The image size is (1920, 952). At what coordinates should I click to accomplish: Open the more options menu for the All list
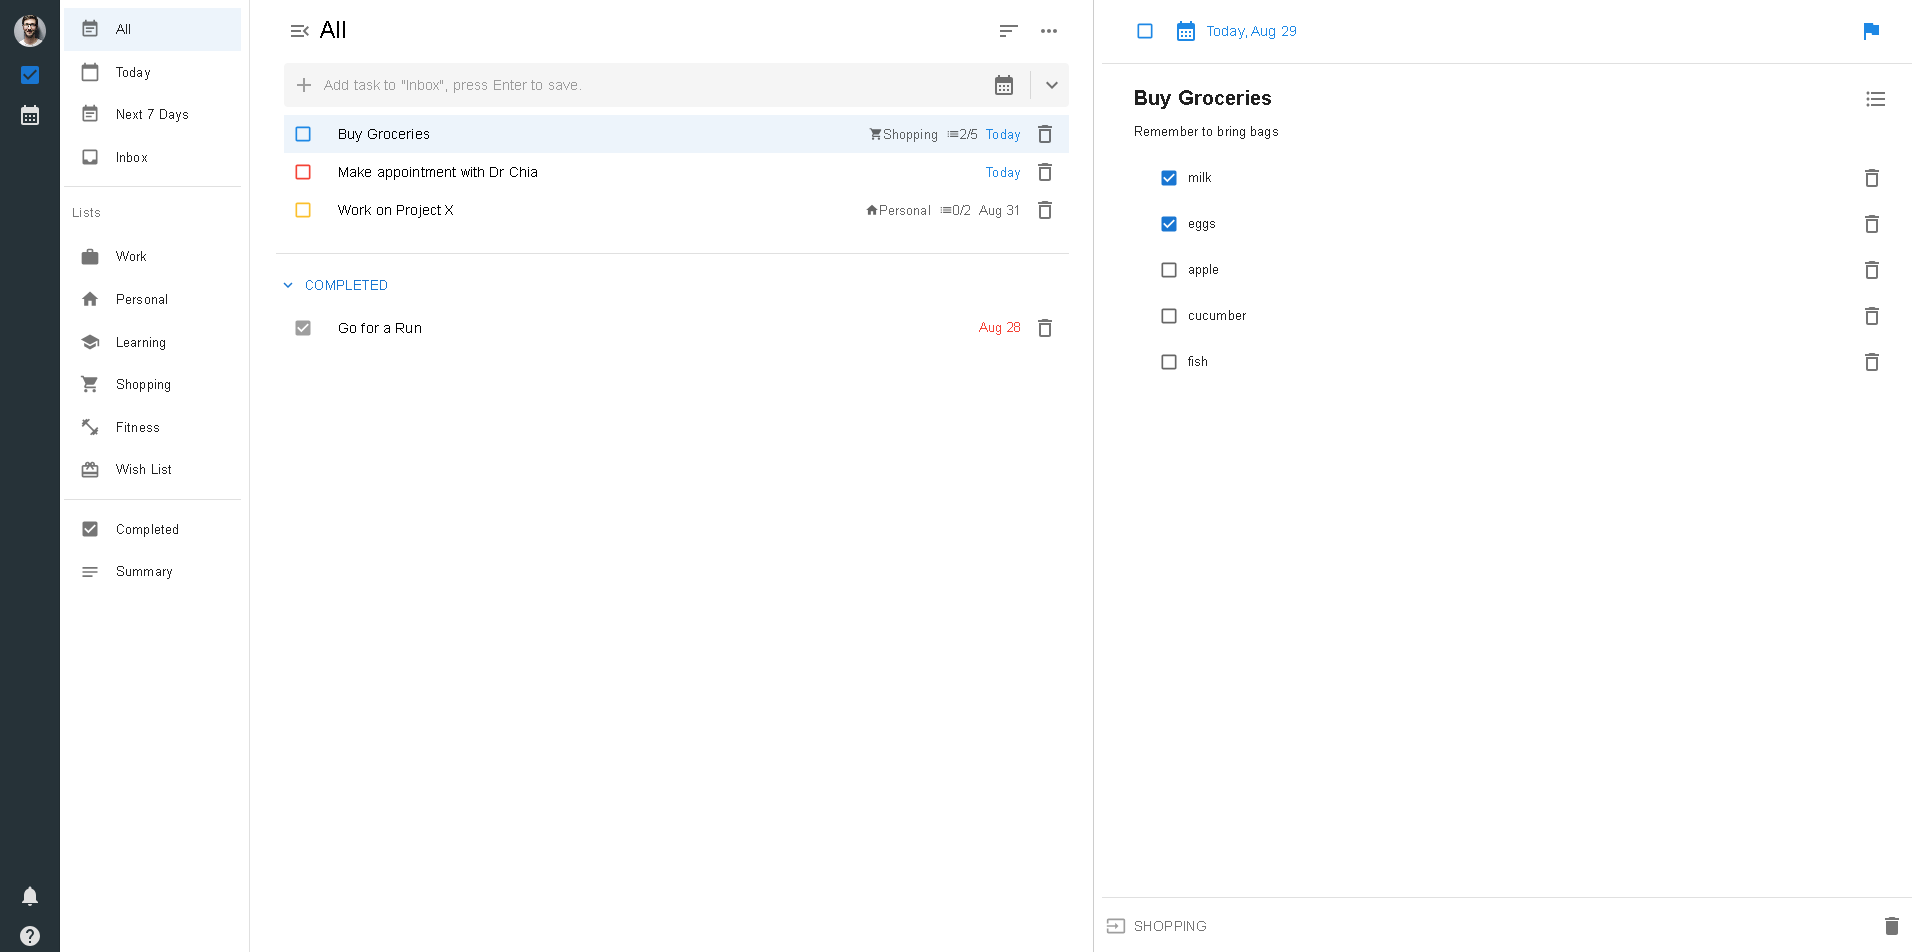[1049, 31]
